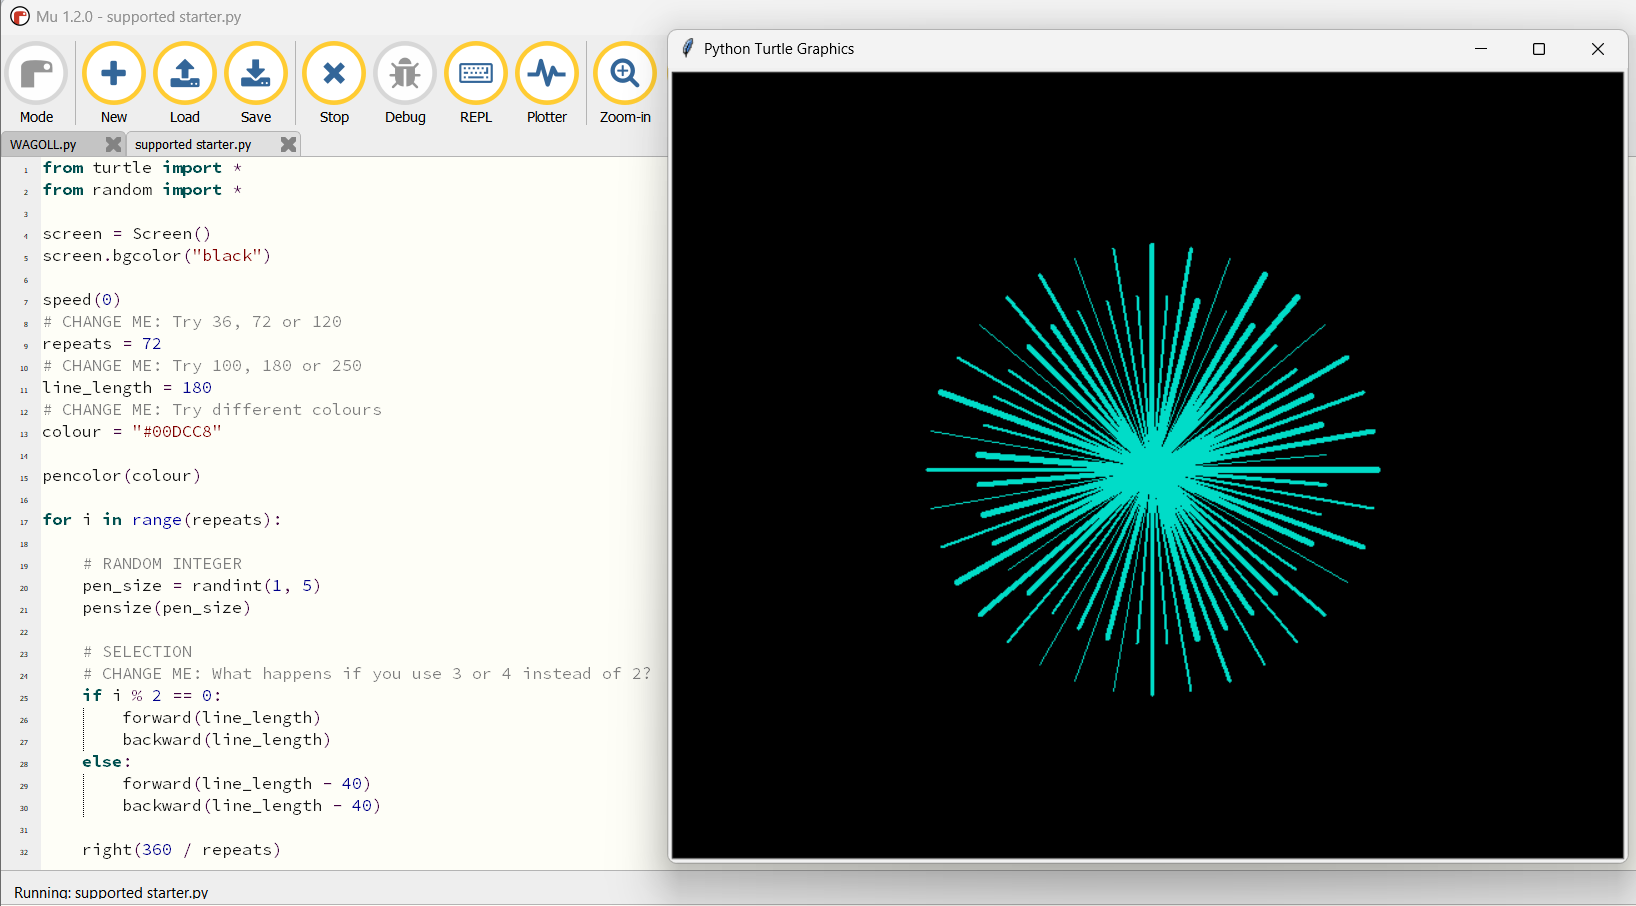Screen dimensions: 1636x906
Task: Maximize the Python Turtle Graphics window
Action: click(1539, 49)
